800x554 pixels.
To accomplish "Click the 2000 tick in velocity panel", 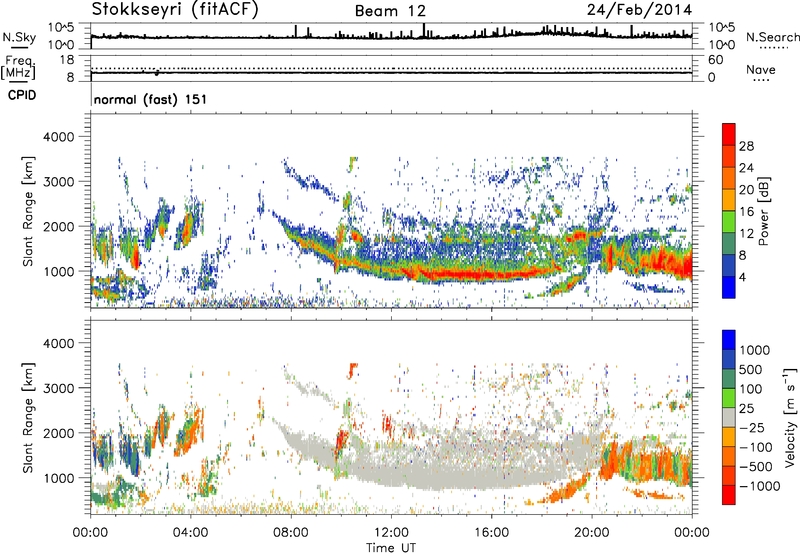I will pos(58,433).
